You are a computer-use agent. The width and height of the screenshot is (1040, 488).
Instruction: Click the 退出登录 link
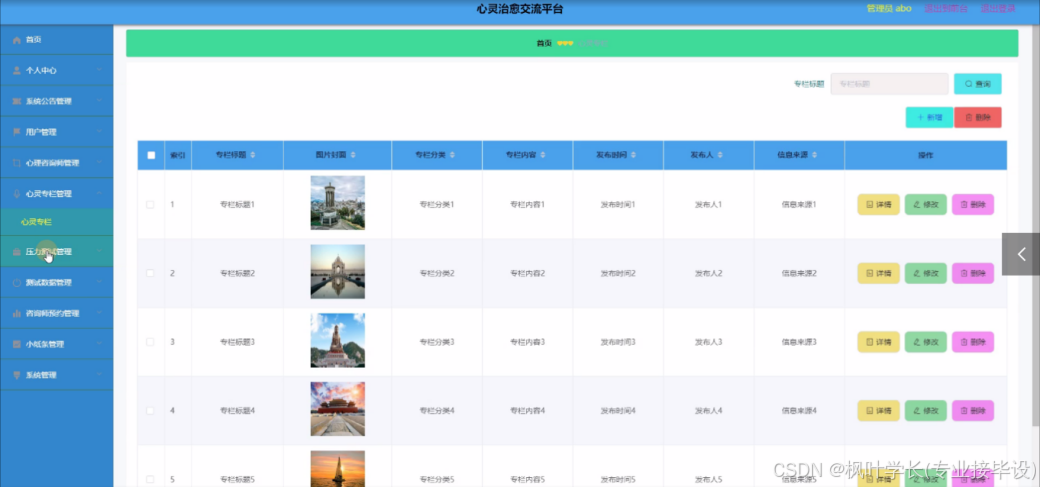998,9
